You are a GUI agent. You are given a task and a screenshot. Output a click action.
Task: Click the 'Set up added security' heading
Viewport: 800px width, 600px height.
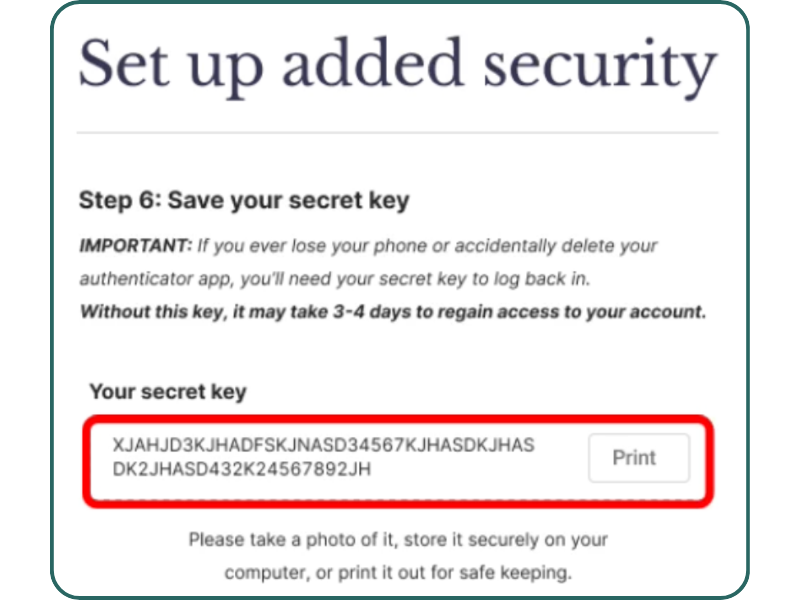coord(398,65)
